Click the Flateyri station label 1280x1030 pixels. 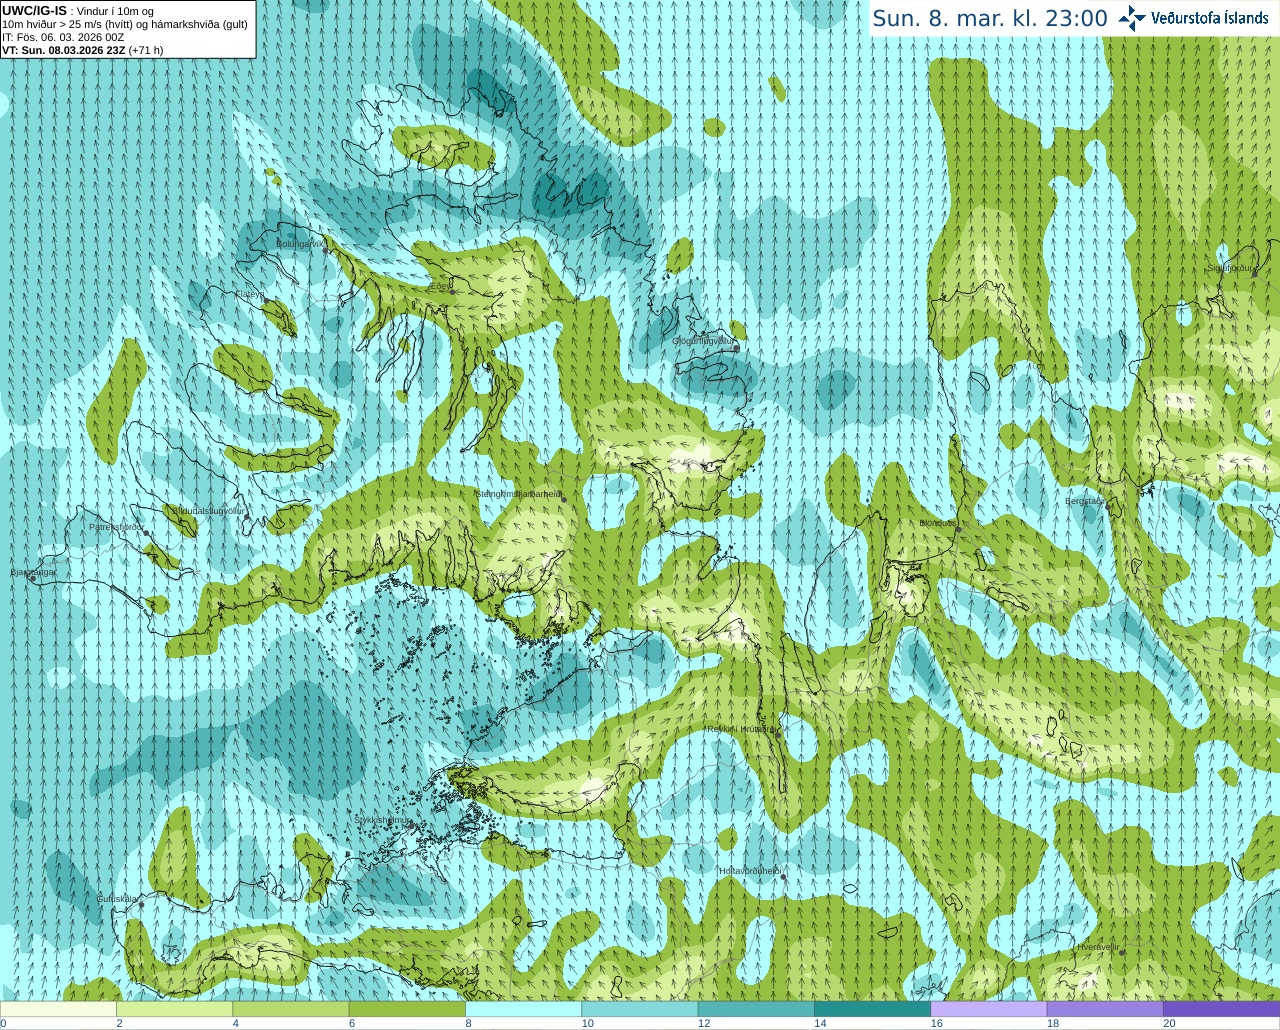pyautogui.click(x=249, y=294)
